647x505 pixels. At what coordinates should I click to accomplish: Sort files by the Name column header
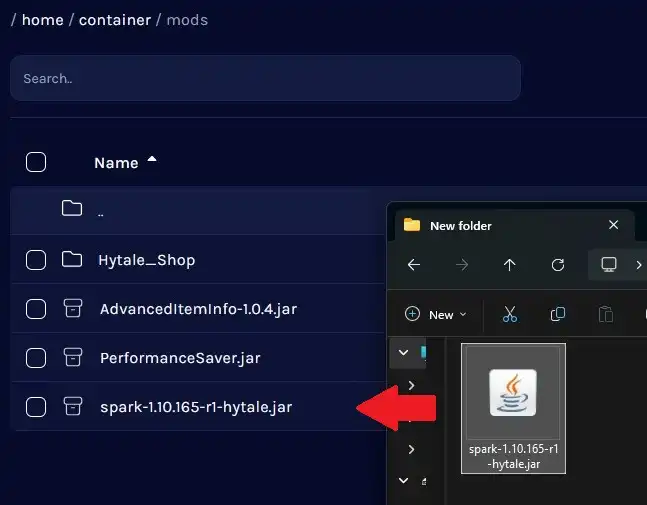(x=116, y=163)
